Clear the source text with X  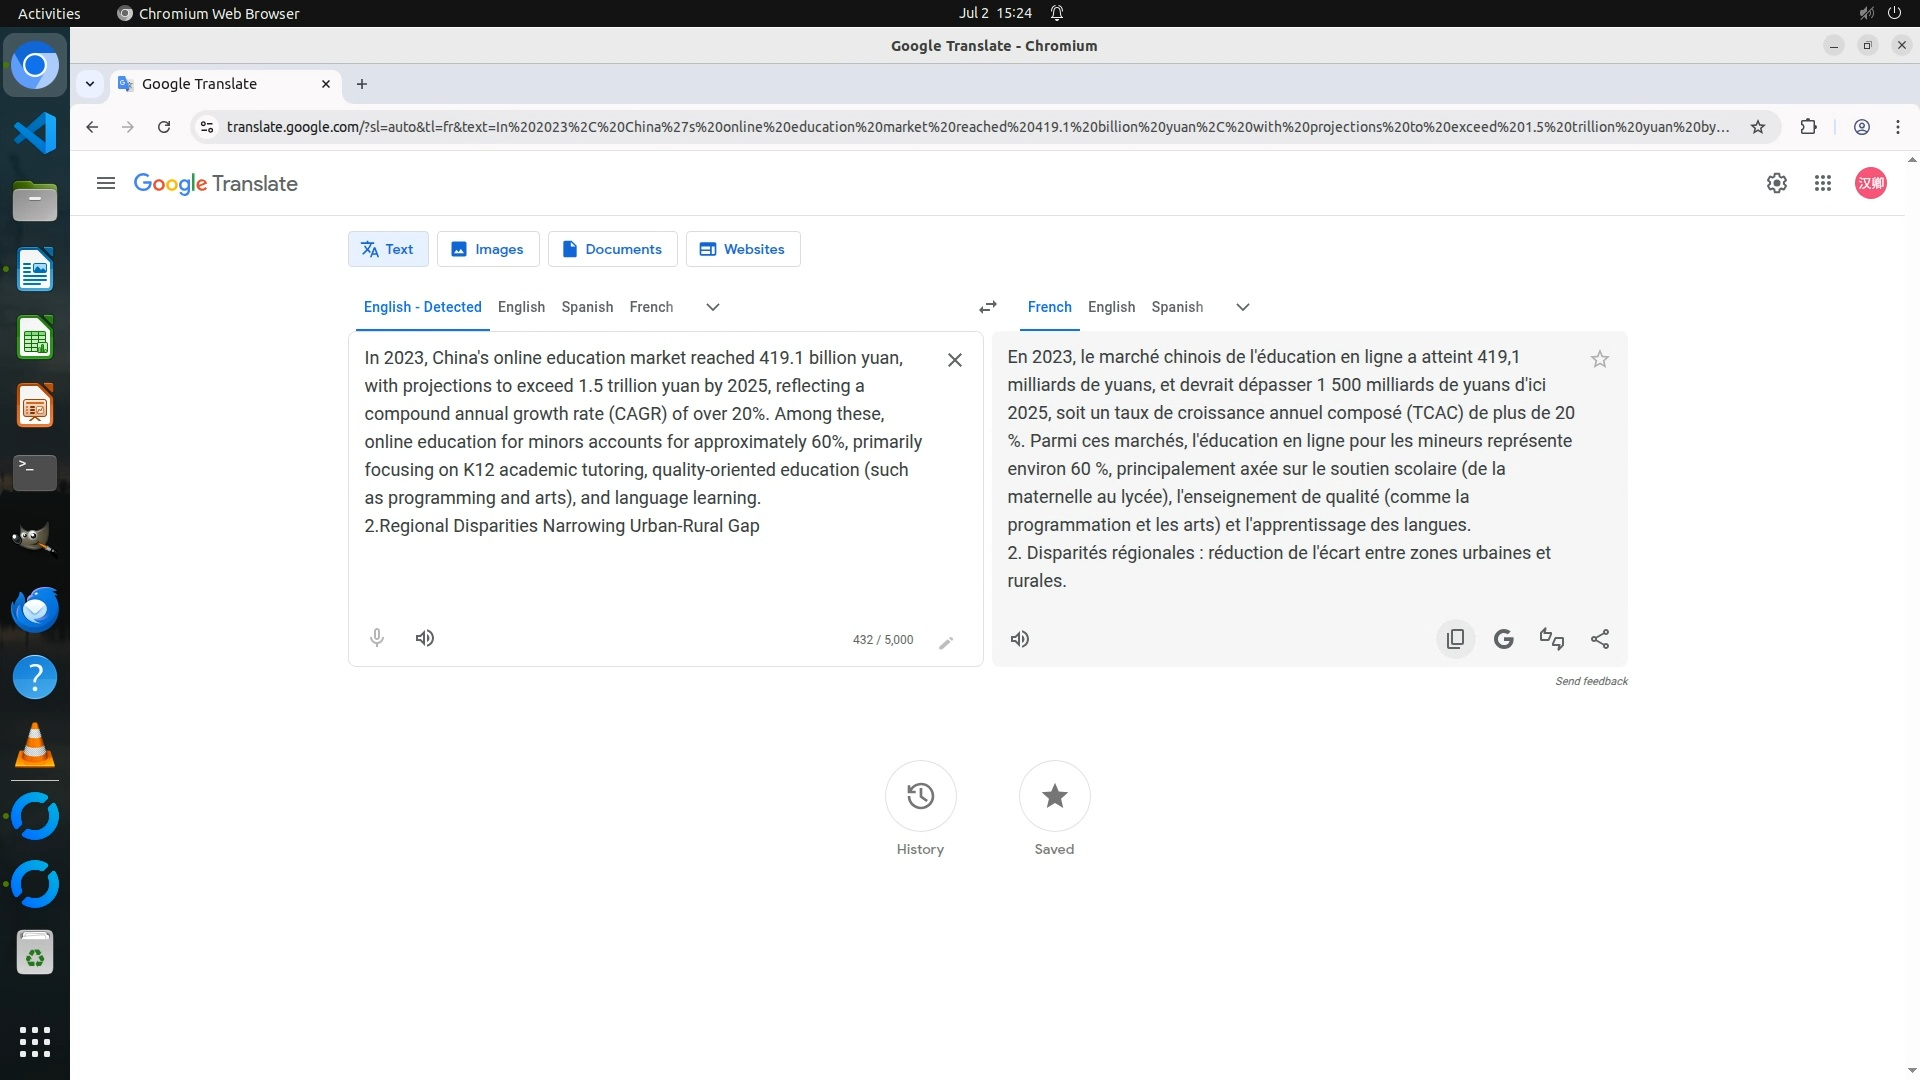click(954, 360)
